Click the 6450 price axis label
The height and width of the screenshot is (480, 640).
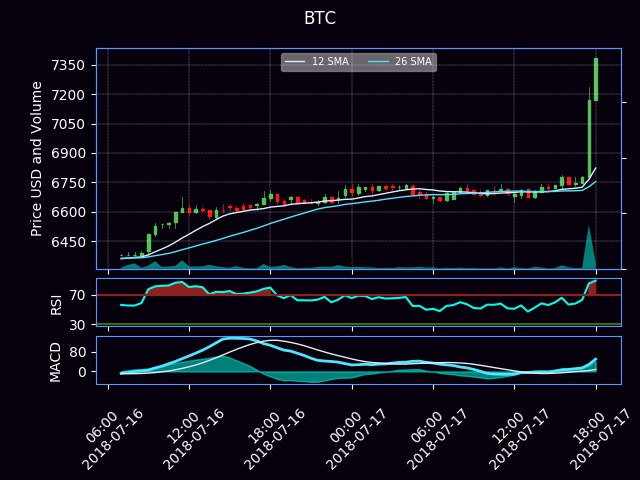68,242
